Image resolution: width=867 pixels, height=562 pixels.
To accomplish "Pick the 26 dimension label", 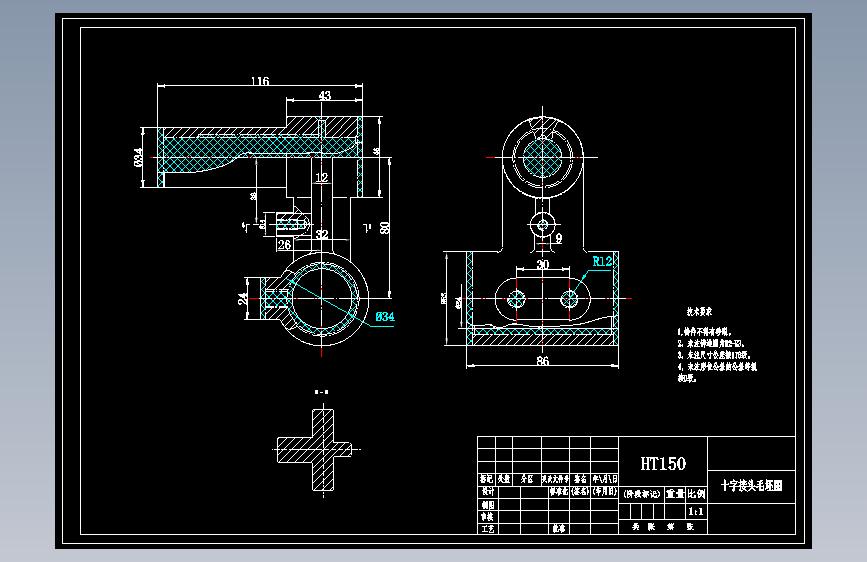I will pos(284,244).
